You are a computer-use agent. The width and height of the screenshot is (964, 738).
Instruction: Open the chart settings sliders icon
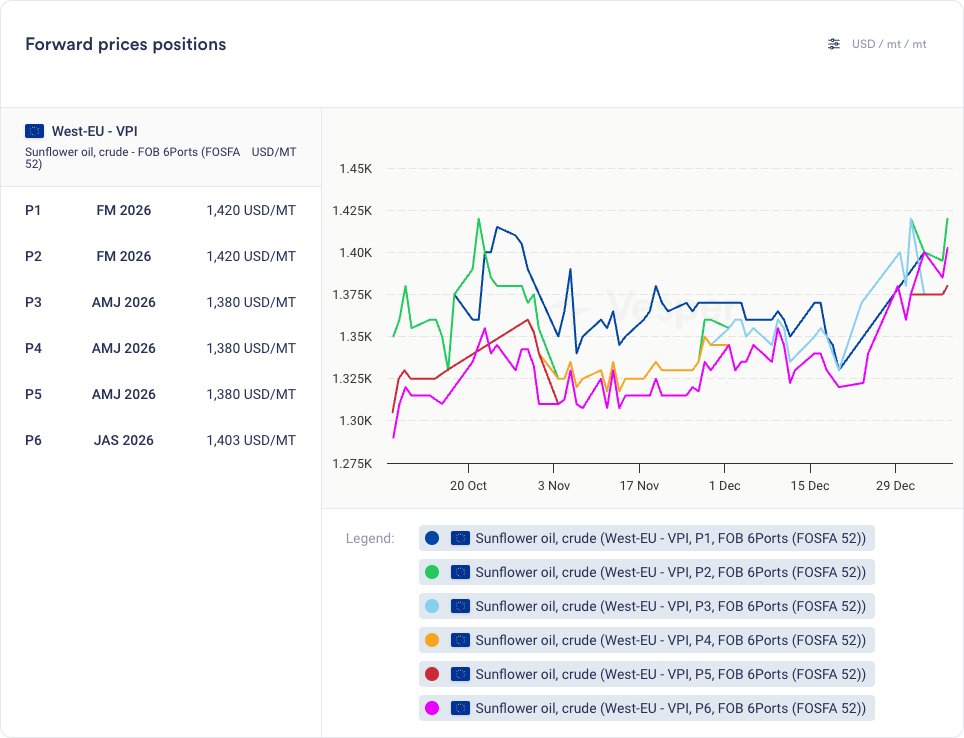tap(834, 44)
